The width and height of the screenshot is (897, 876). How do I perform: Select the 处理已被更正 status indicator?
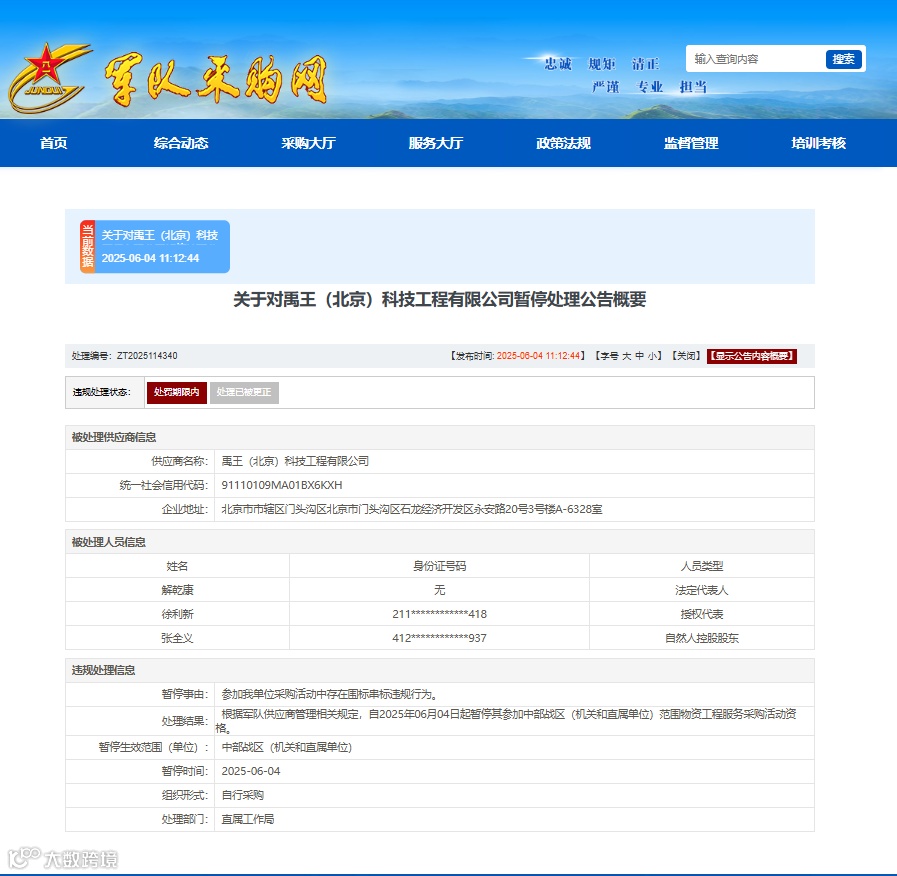point(247,392)
